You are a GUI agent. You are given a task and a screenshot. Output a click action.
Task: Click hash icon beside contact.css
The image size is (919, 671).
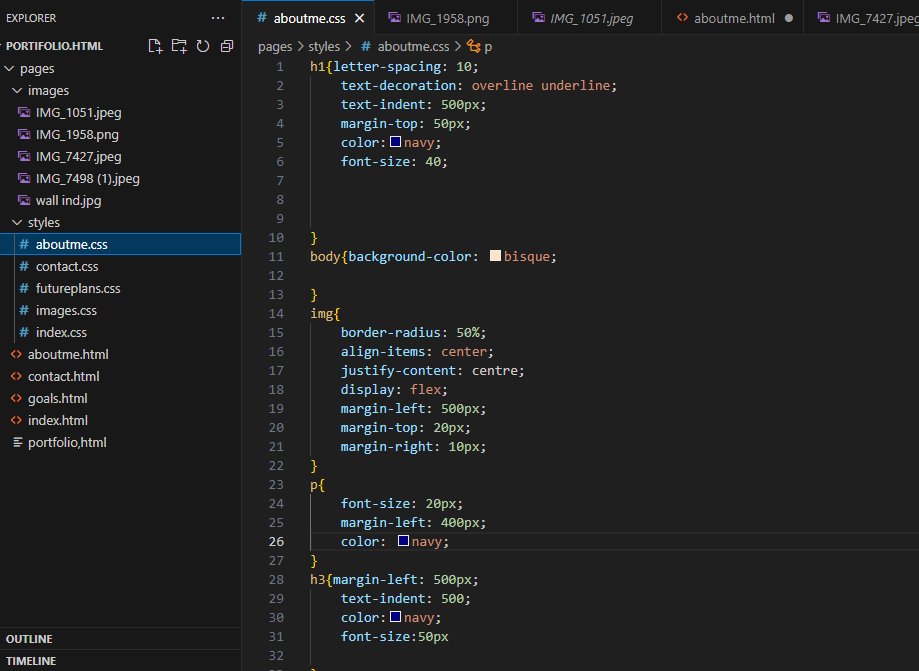point(24,266)
